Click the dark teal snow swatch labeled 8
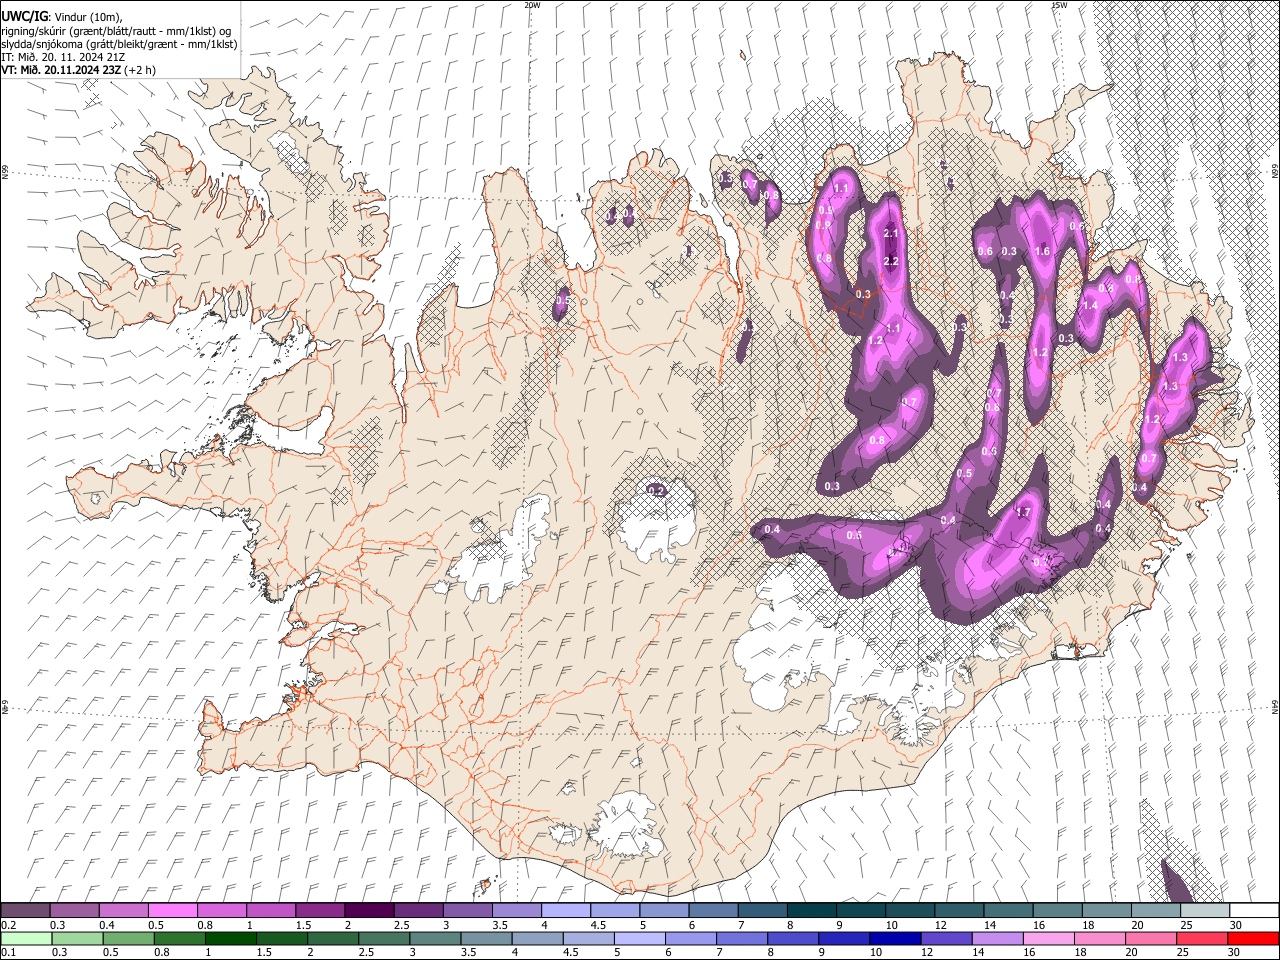Screen dimensions: 1280x960 [x=811, y=911]
